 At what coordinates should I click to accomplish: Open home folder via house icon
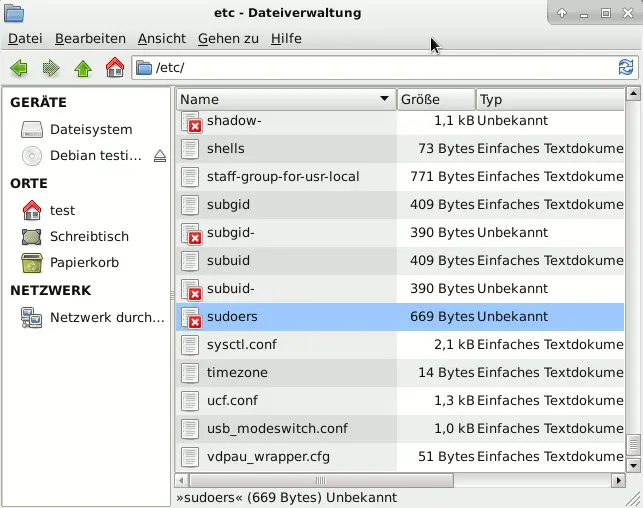(114, 68)
